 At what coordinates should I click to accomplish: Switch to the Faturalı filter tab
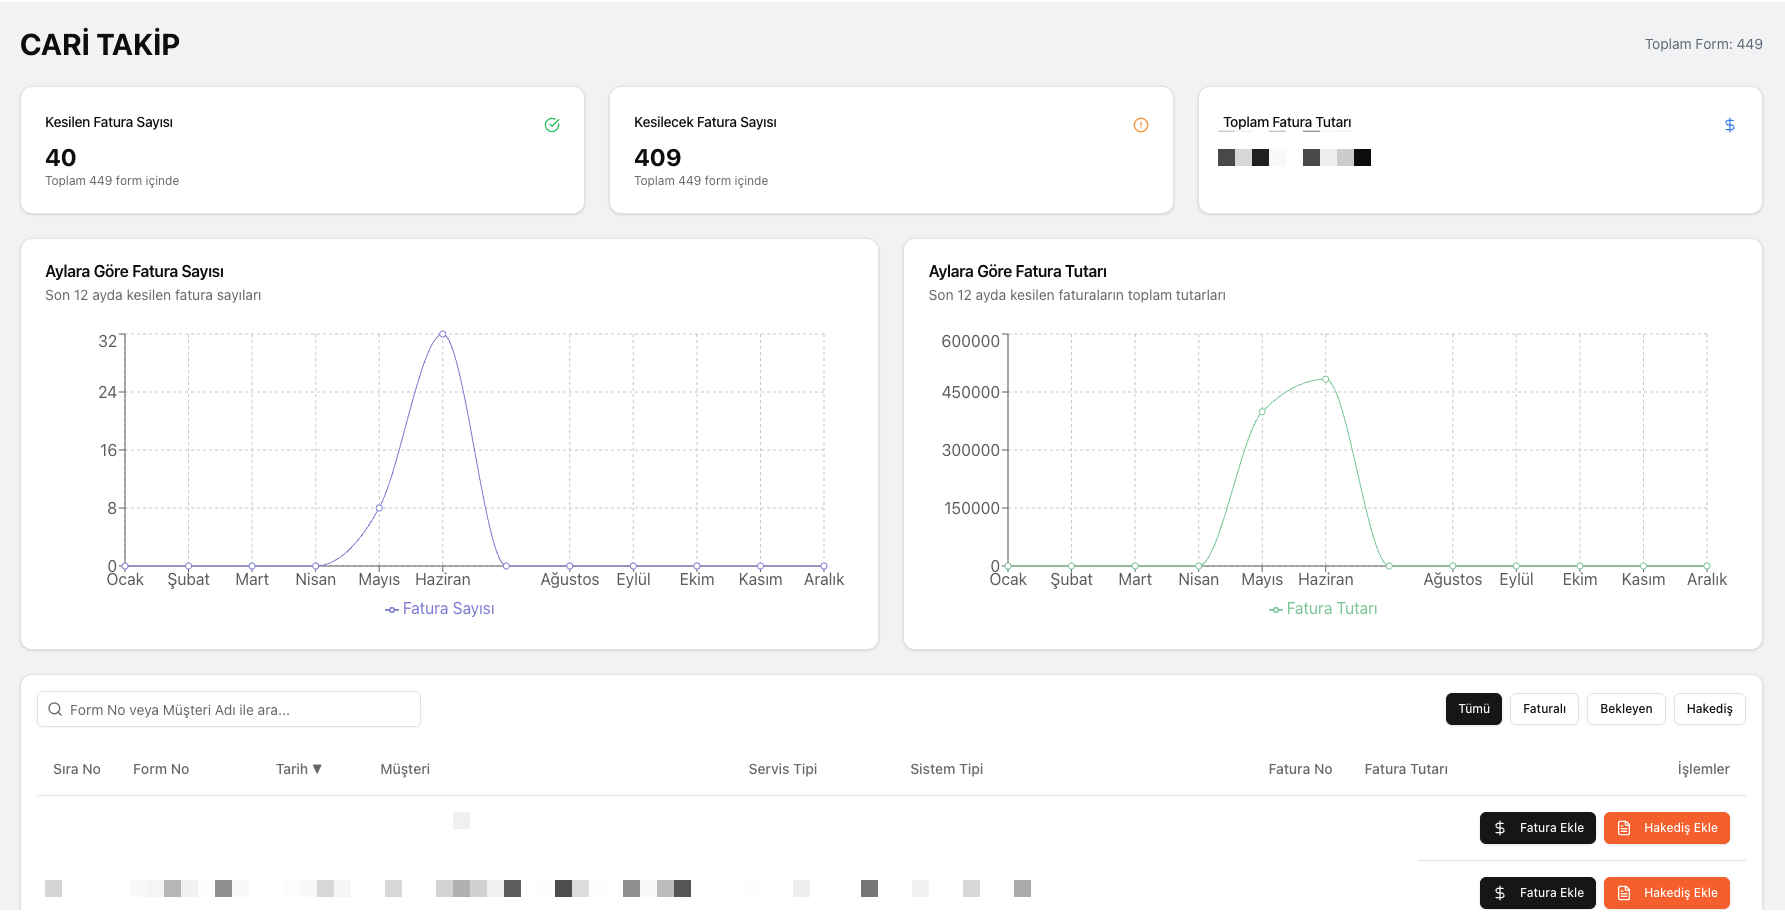click(x=1544, y=709)
